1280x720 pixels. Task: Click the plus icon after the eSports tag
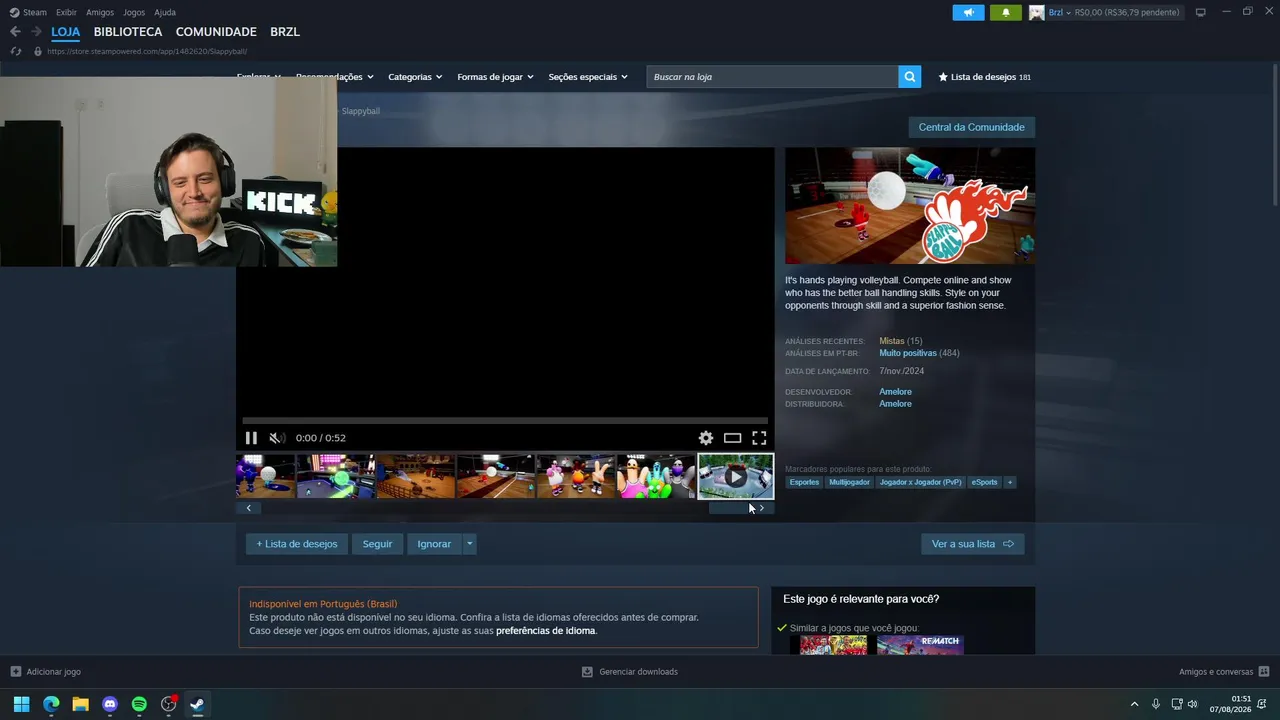point(1010,482)
